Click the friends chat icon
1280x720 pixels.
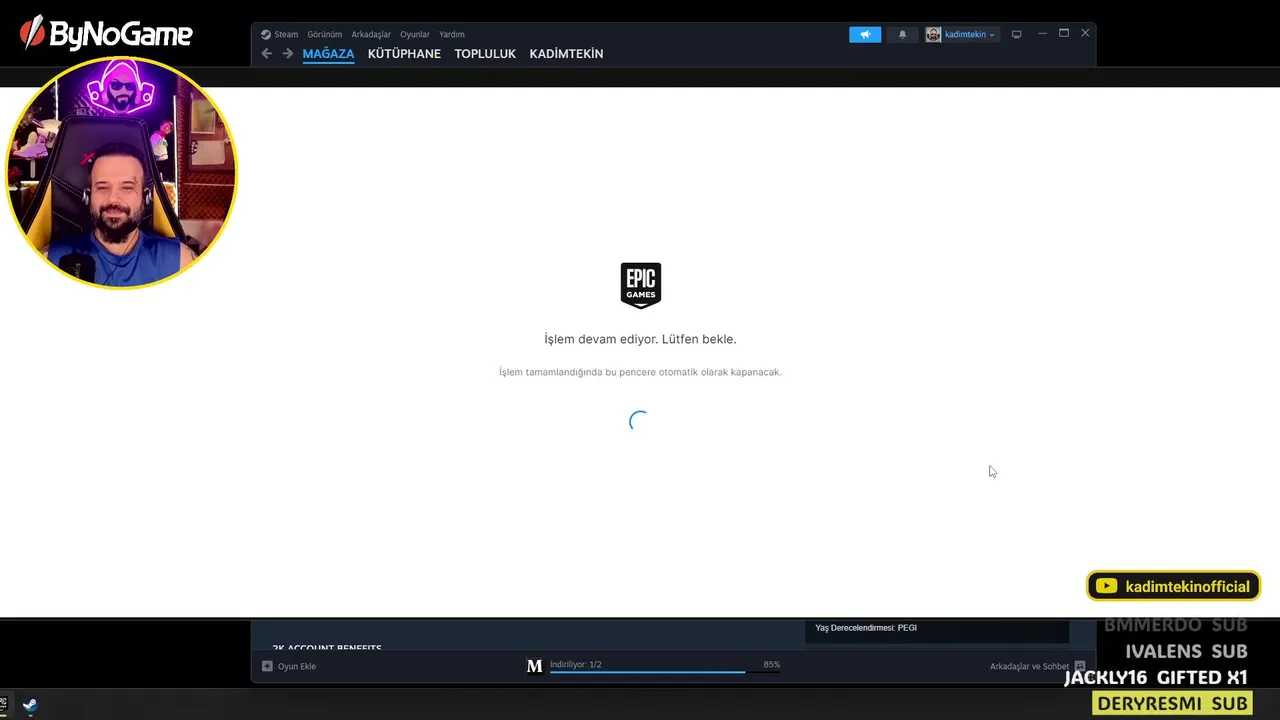[1080, 666]
